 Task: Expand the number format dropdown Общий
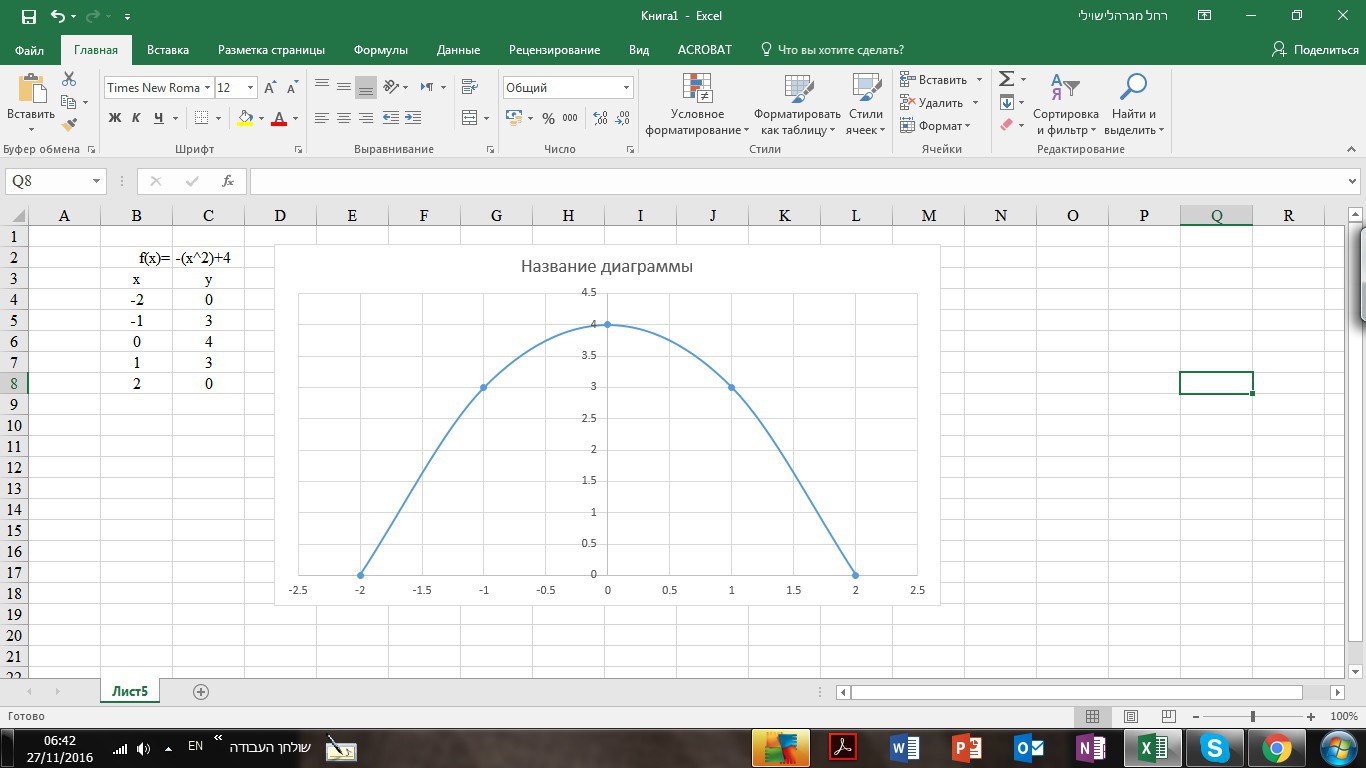[626, 88]
